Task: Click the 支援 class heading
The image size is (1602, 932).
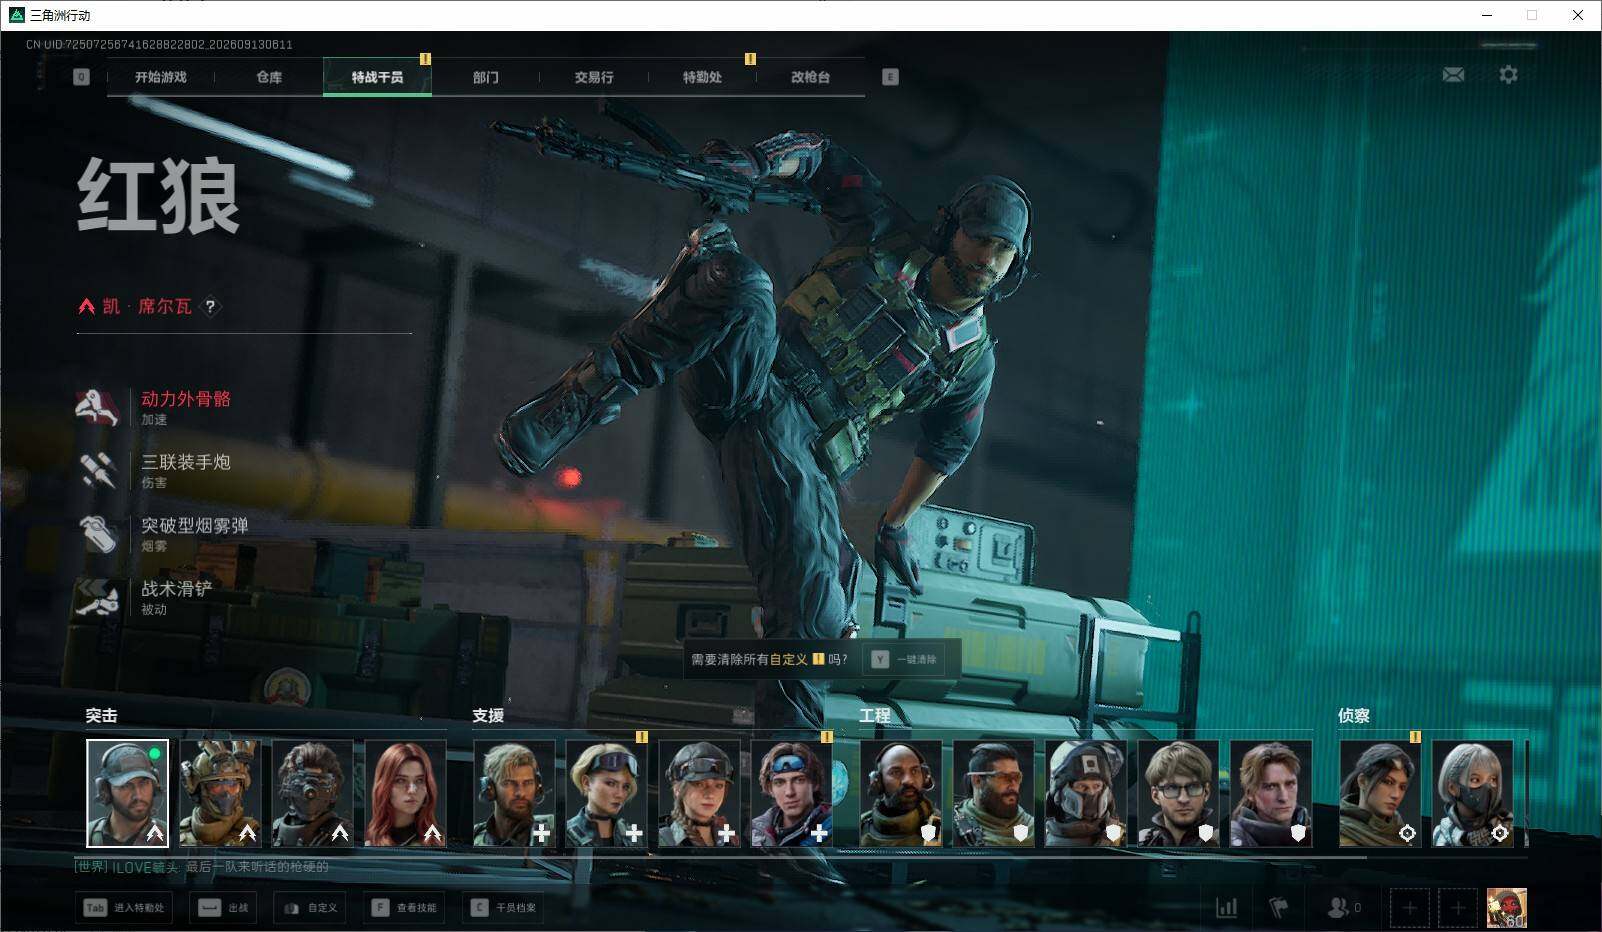Action: tap(488, 716)
